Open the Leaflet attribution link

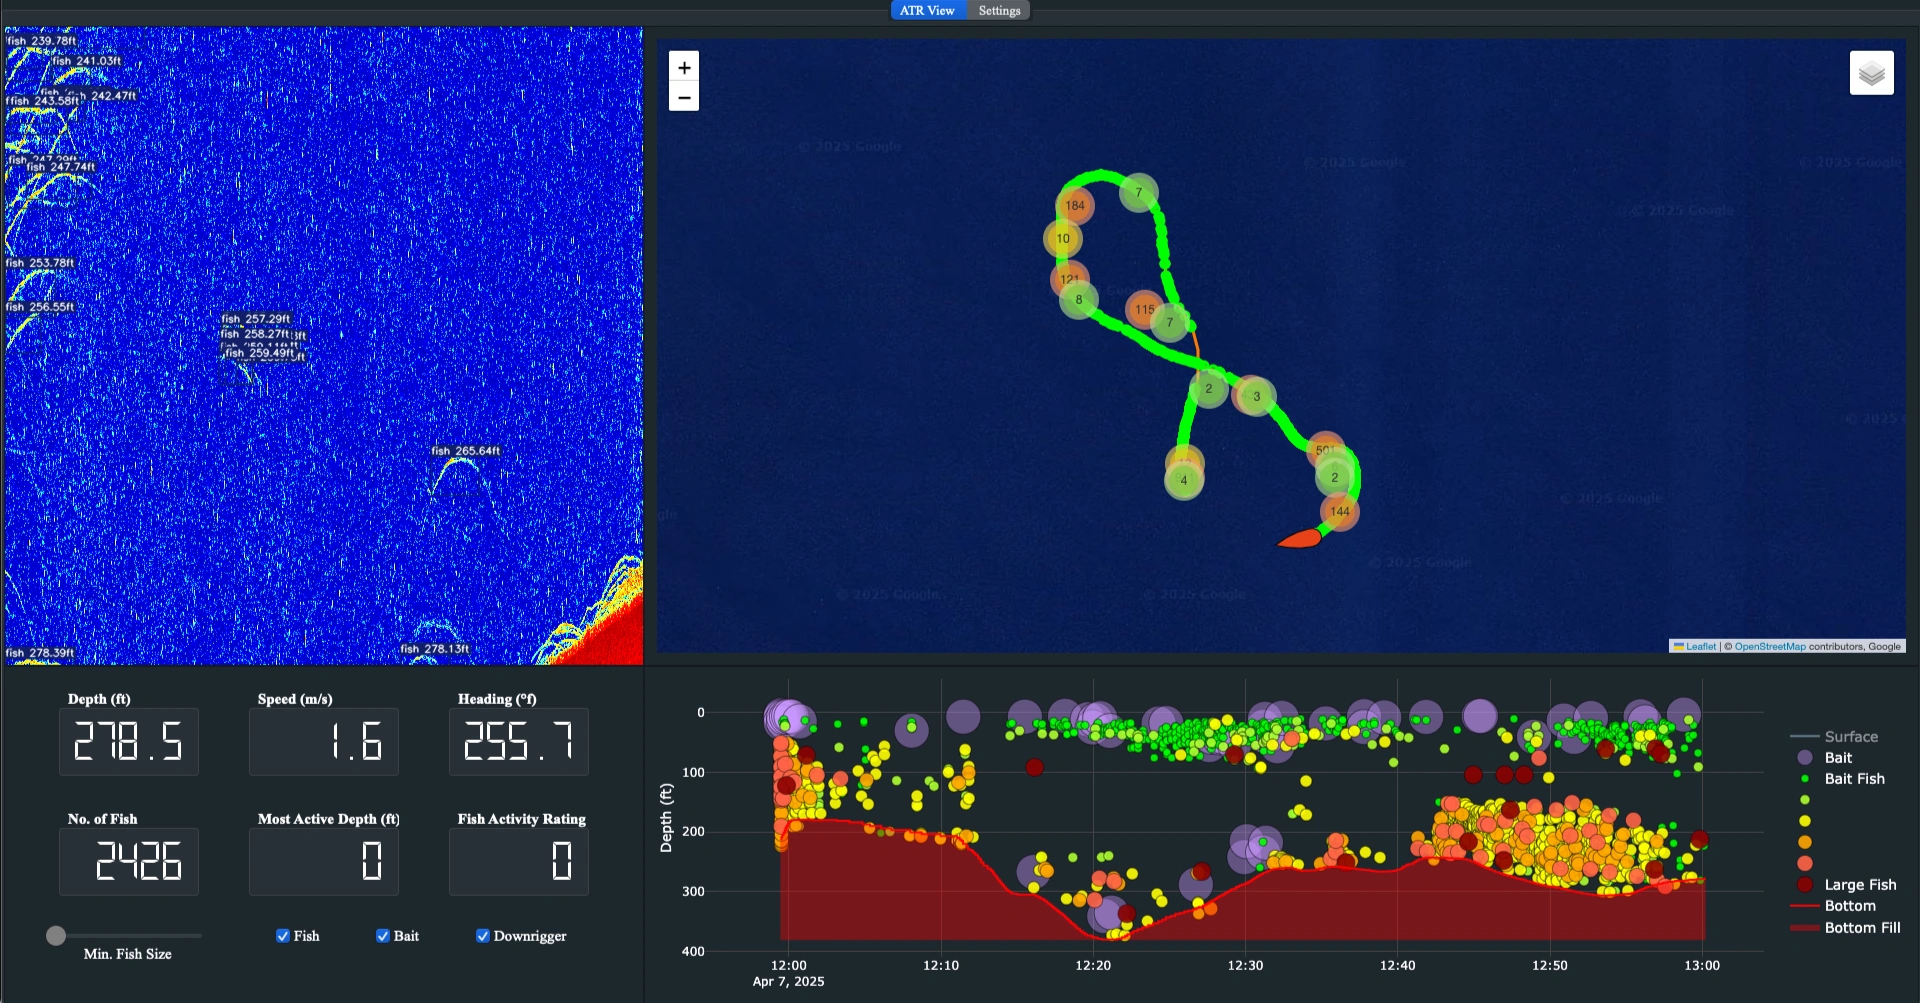1700,647
